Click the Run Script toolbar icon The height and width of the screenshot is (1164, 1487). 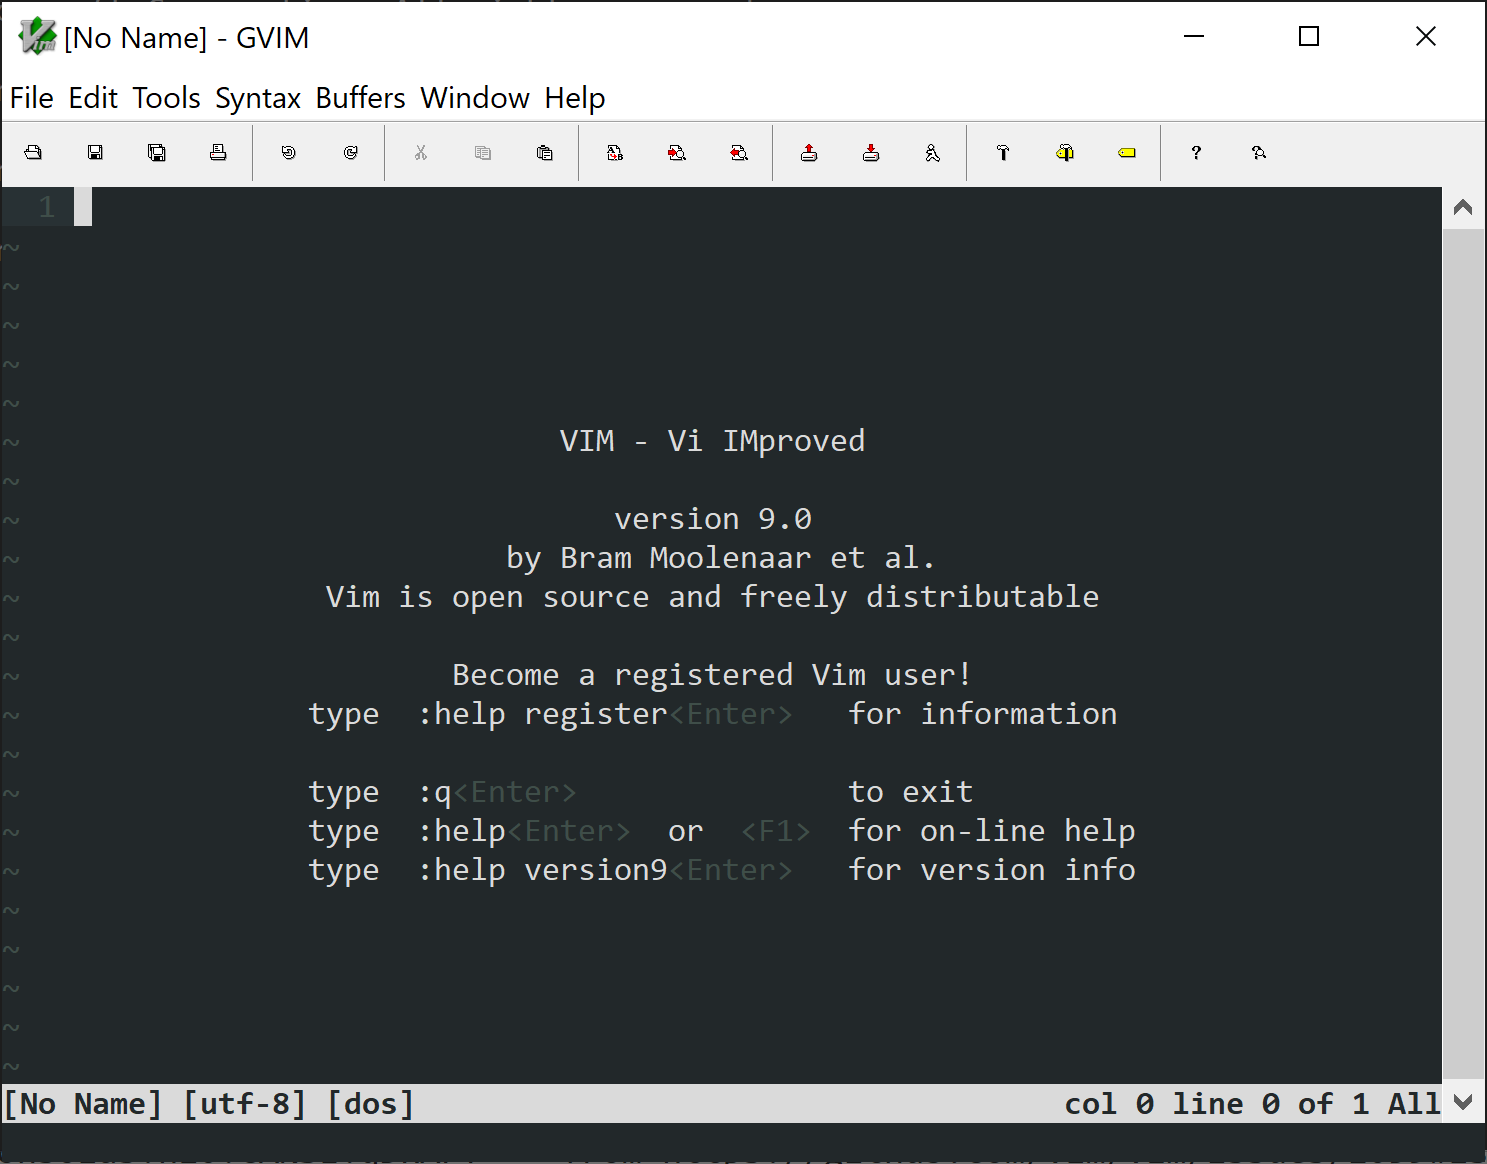tap(933, 153)
